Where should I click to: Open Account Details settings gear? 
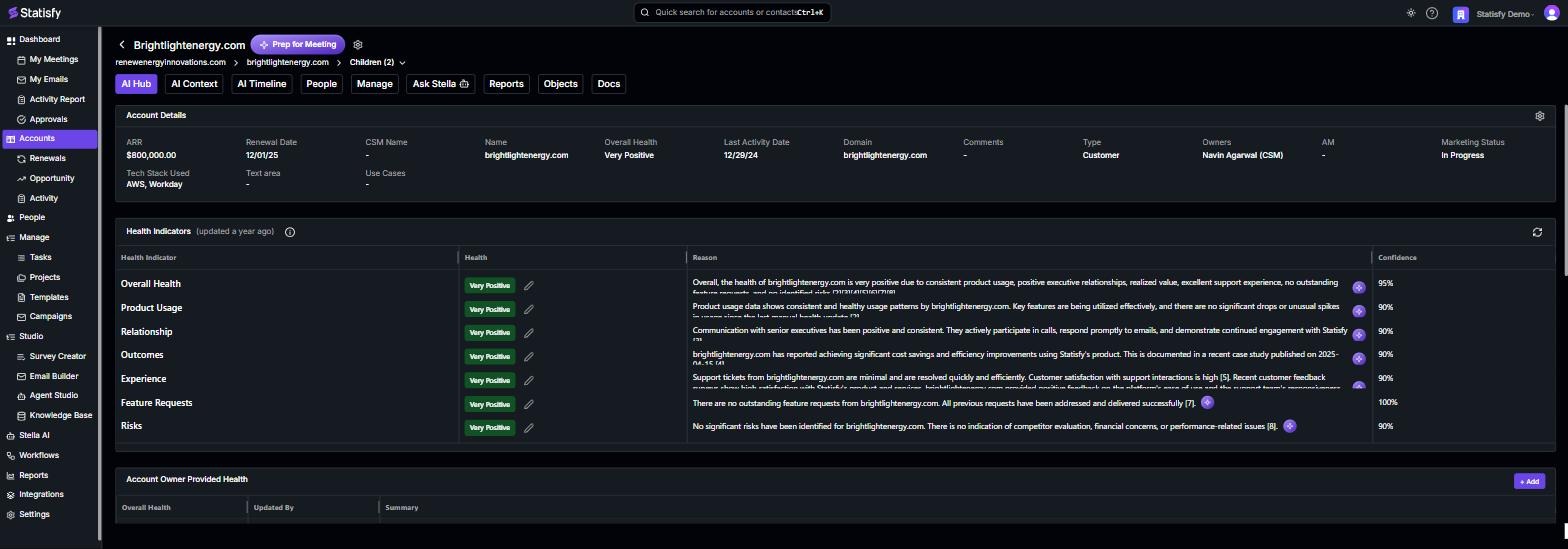[x=1539, y=116]
